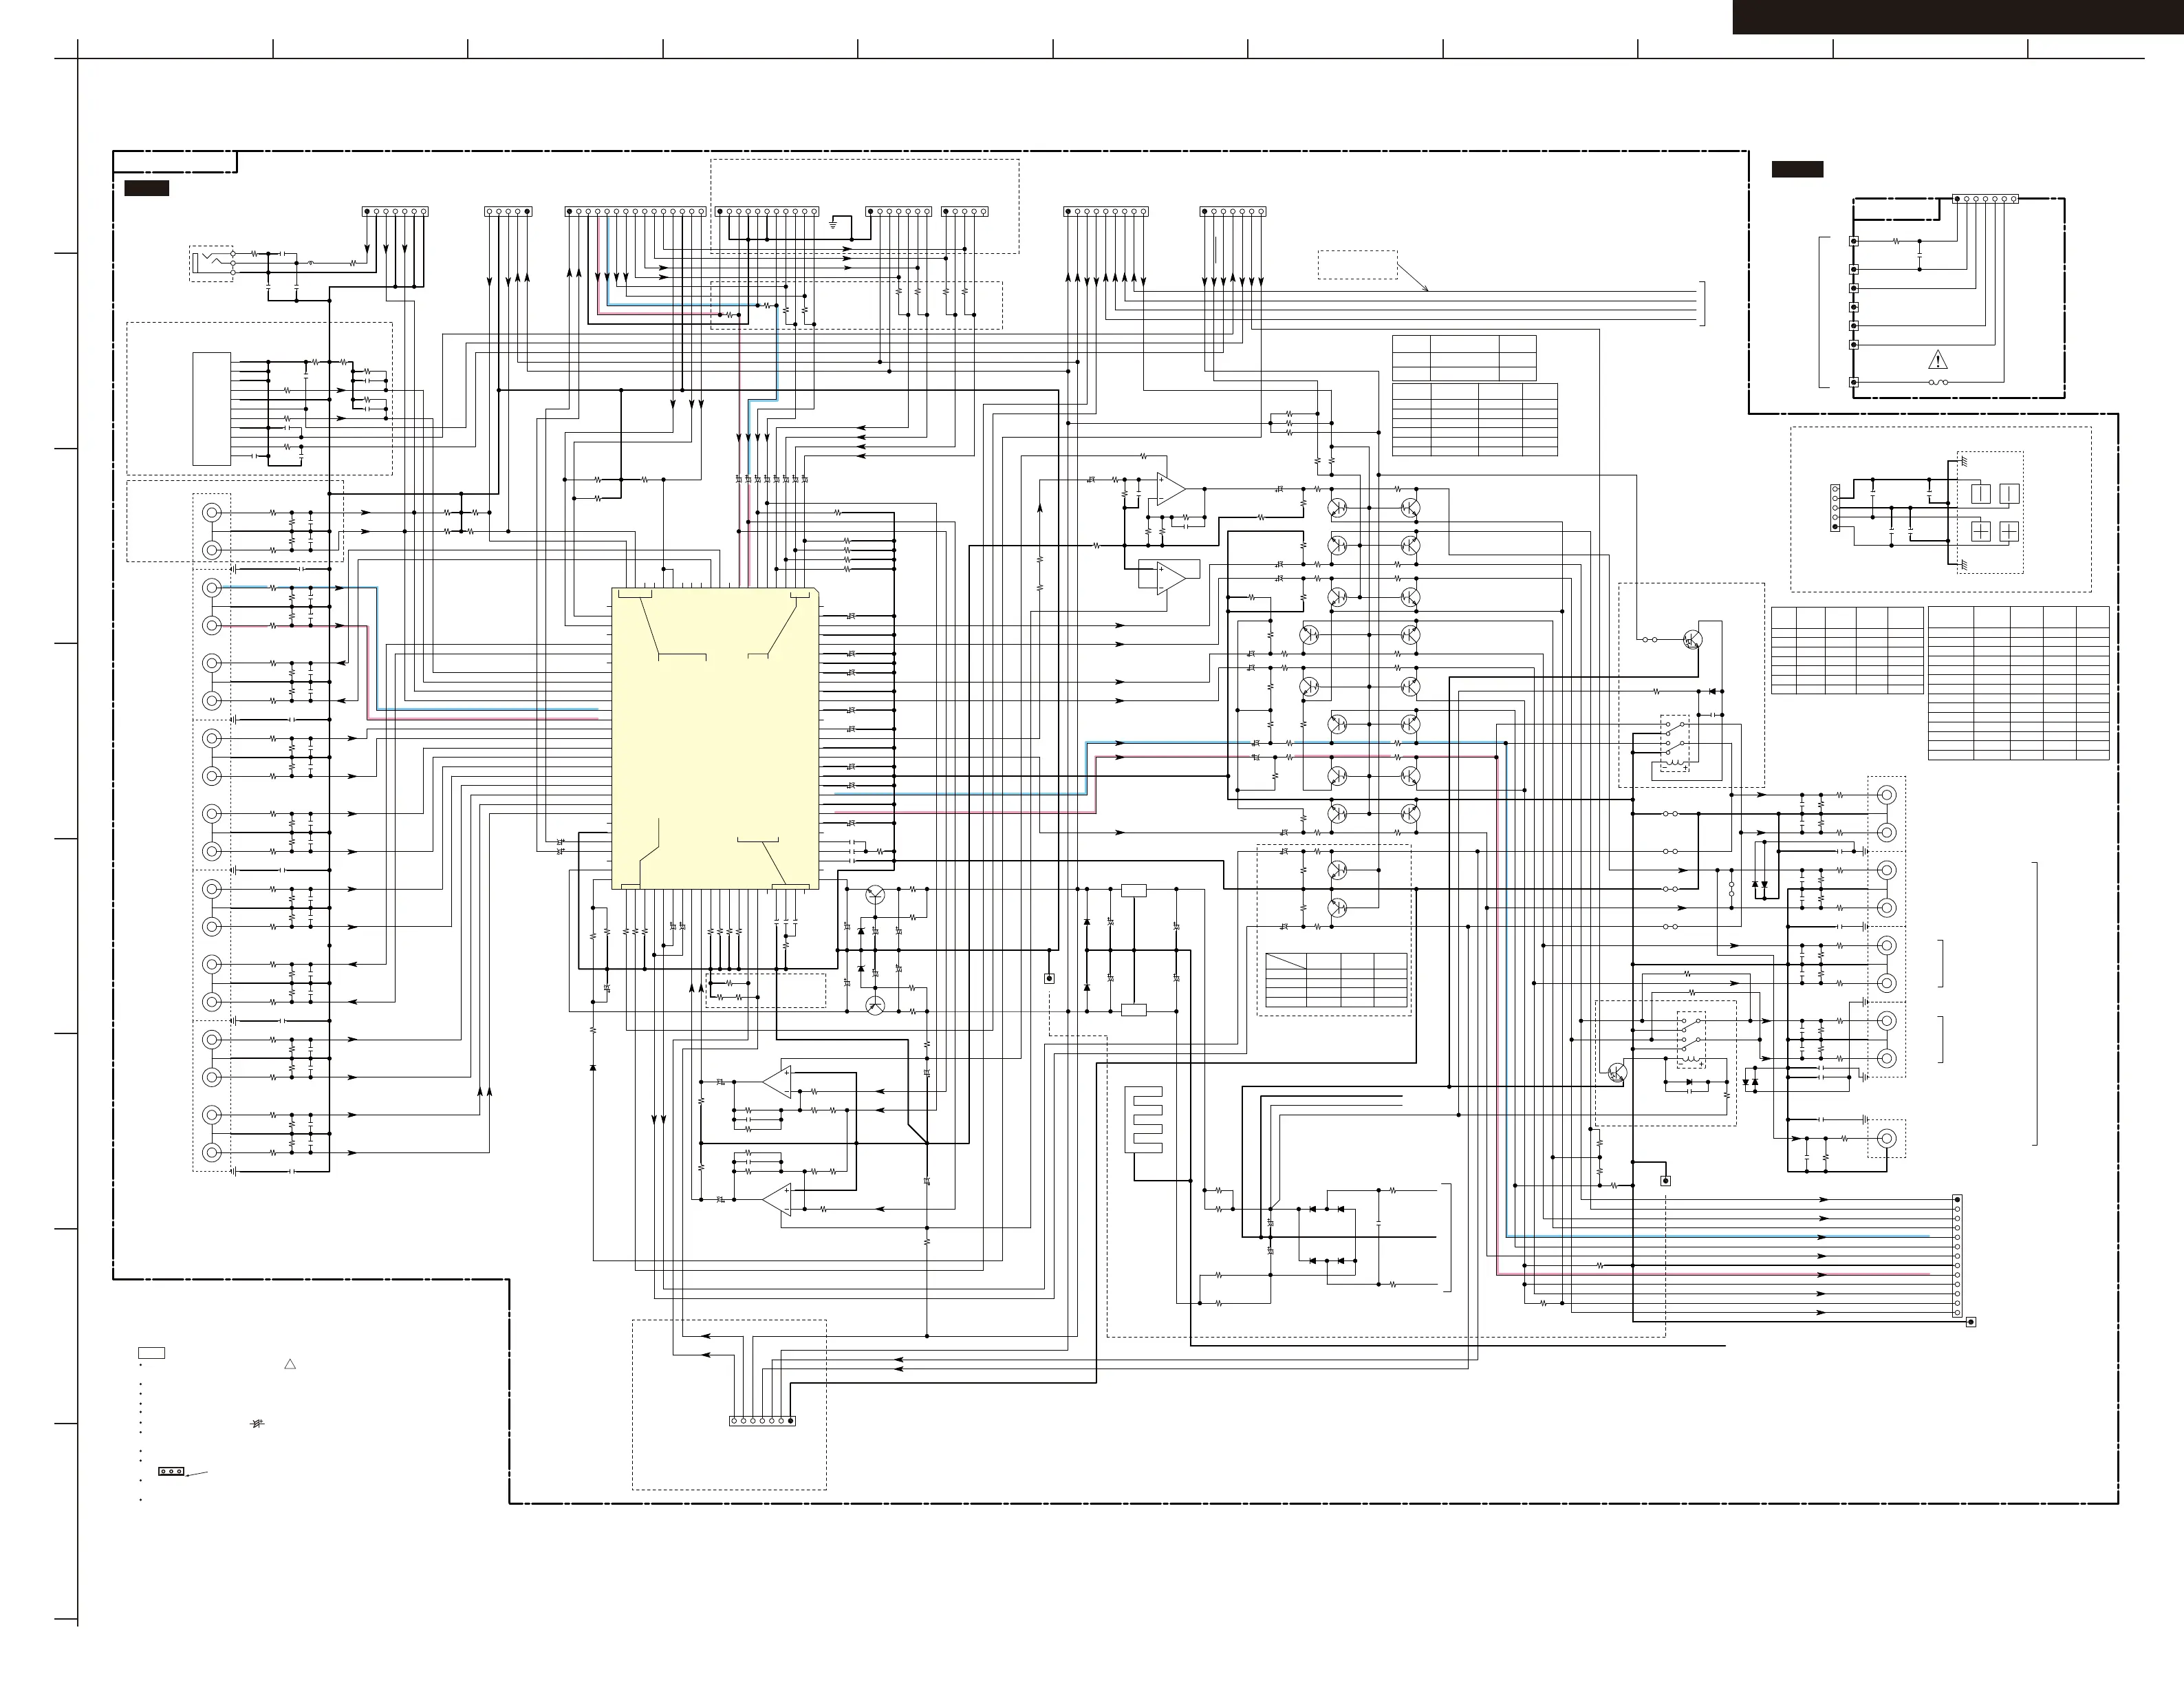Click the black label box on upper-right board
The height and width of the screenshot is (1685, 2184).
1797,170
